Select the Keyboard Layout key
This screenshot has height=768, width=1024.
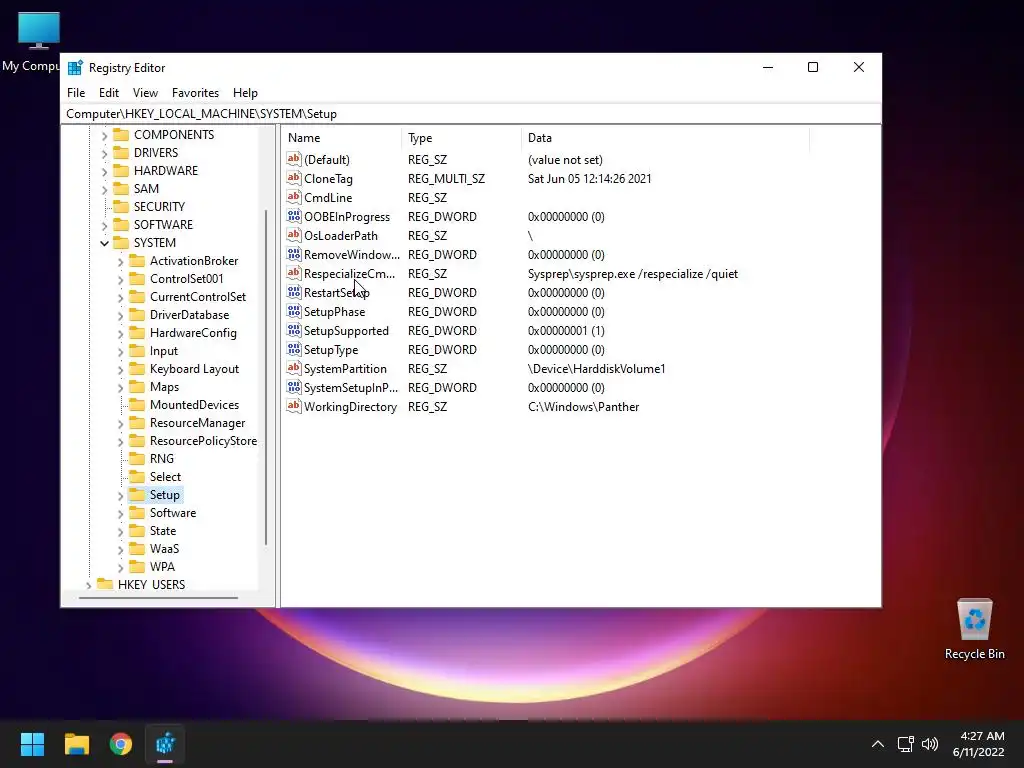pyautogui.click(x=195, y=368)
